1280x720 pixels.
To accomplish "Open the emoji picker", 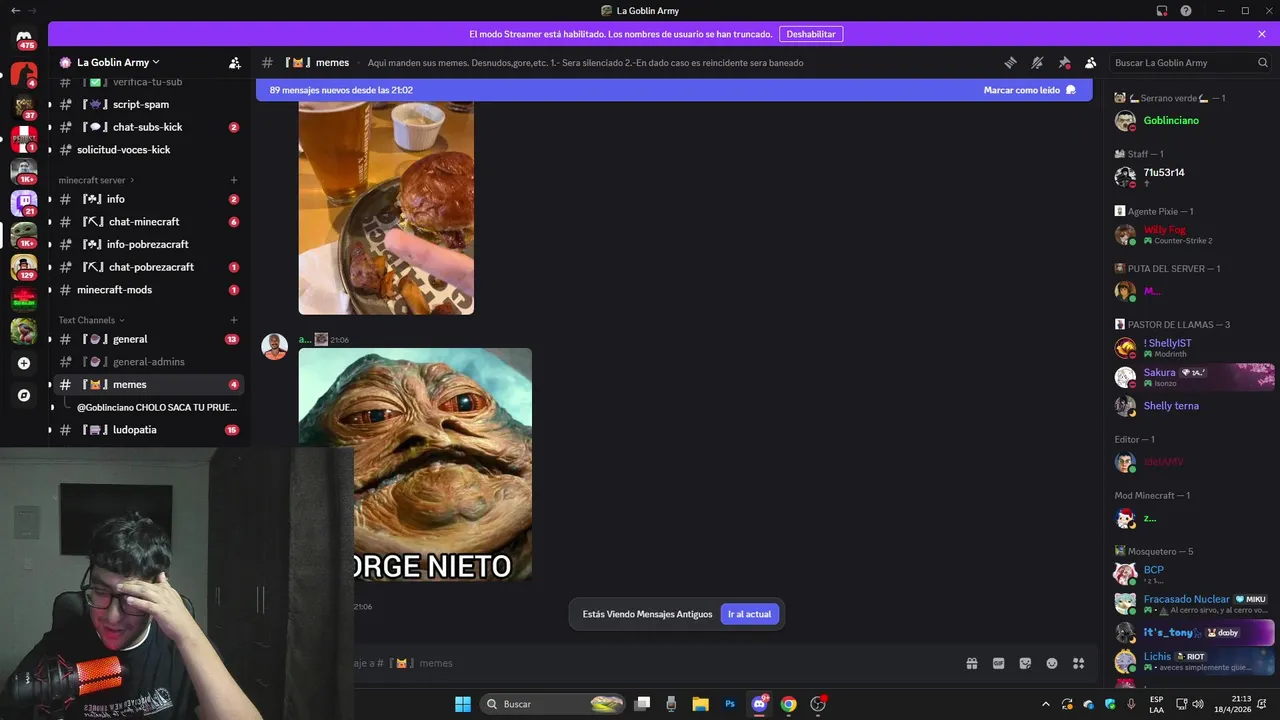I will [x=1052, y=663].
